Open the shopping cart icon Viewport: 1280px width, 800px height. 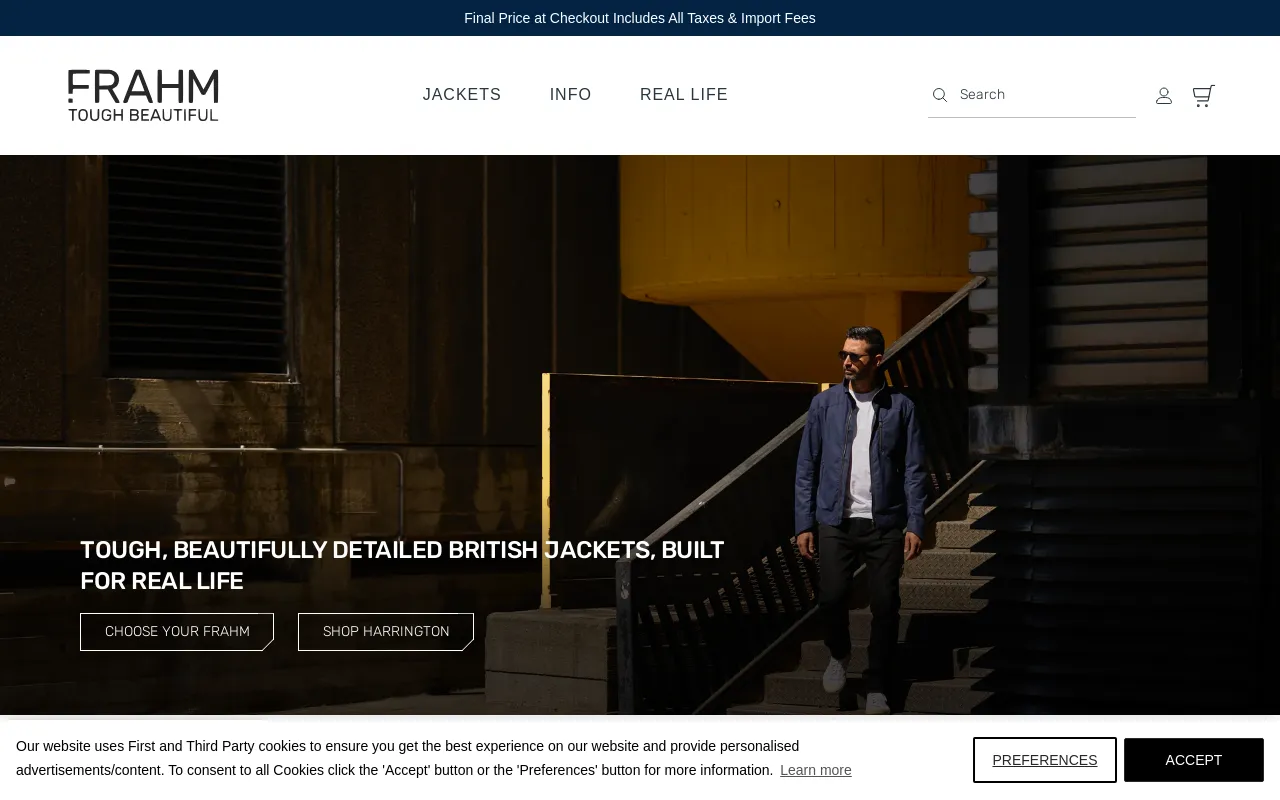(x=1204, y=95)
